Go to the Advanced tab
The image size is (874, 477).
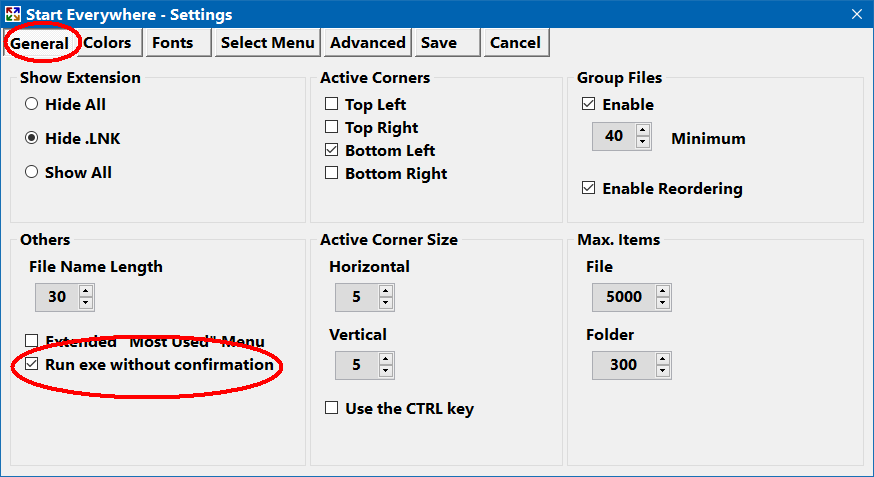pyautogui.click(x=367, y=42)
